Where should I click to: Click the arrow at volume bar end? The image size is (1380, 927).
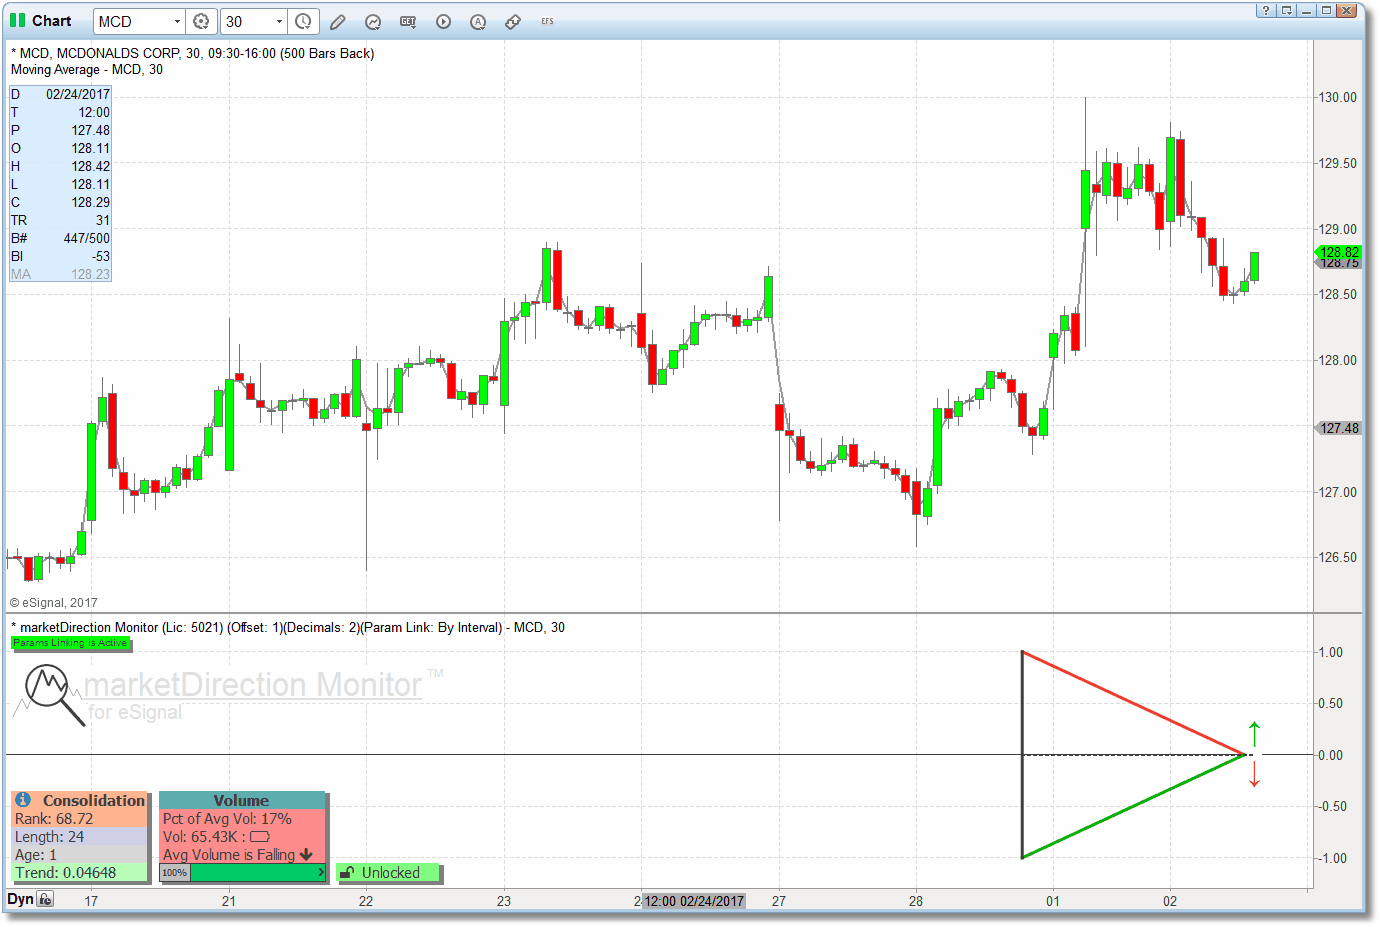point(321,873)
